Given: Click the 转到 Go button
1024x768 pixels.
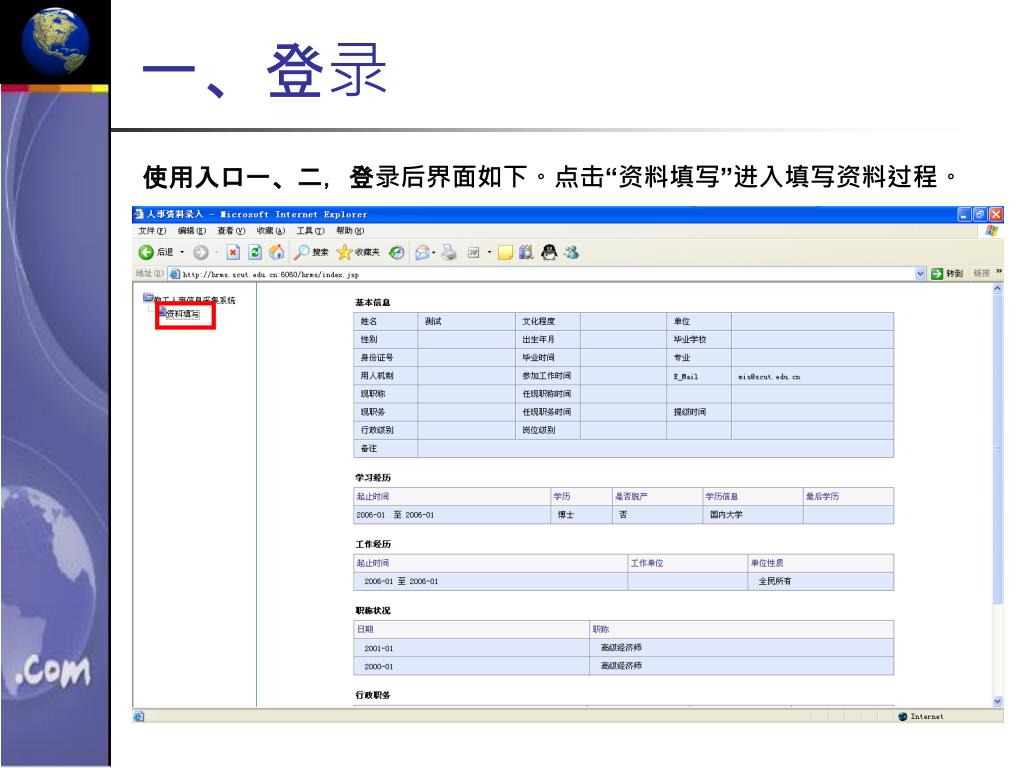Looking at the screenshot, I should pyautogui.click(x=947, y=273).
